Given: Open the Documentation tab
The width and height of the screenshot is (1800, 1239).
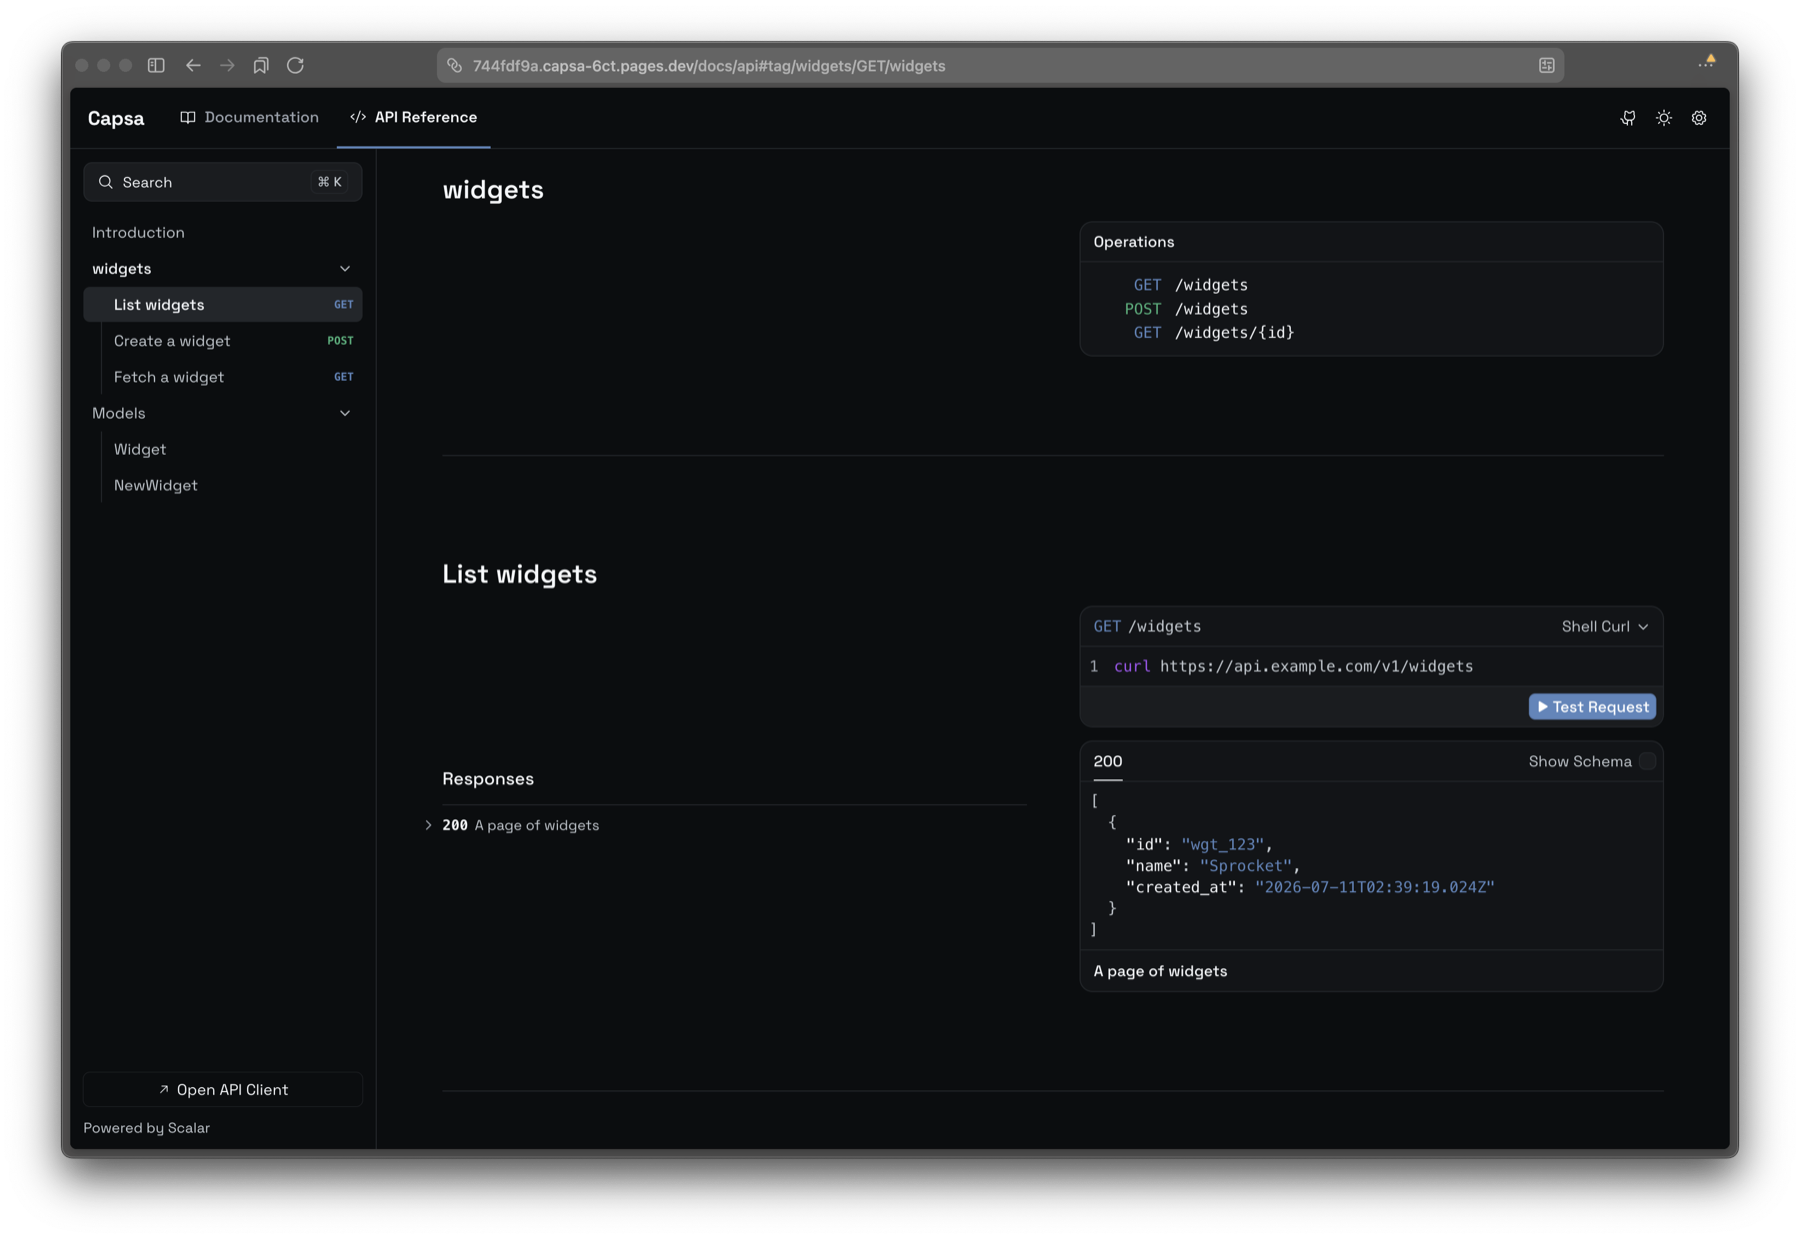Looking at the screenshot, I should tap(249, 117).
